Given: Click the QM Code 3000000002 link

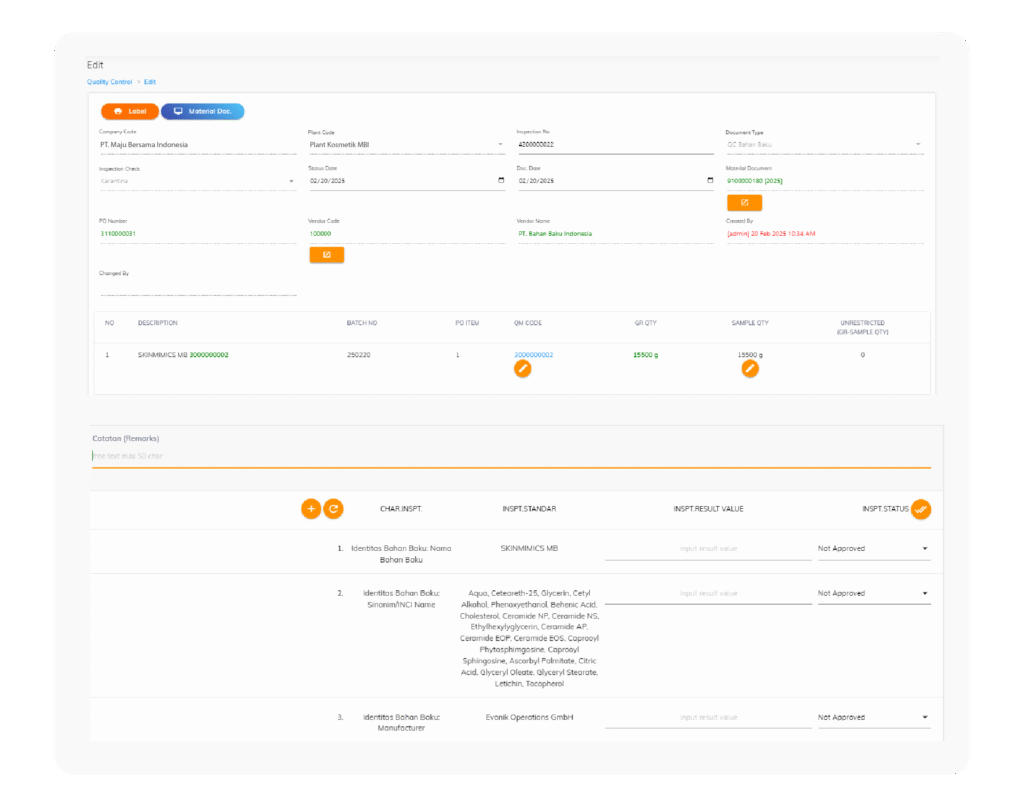Looking at the screenshot, I should pos(533,355).
